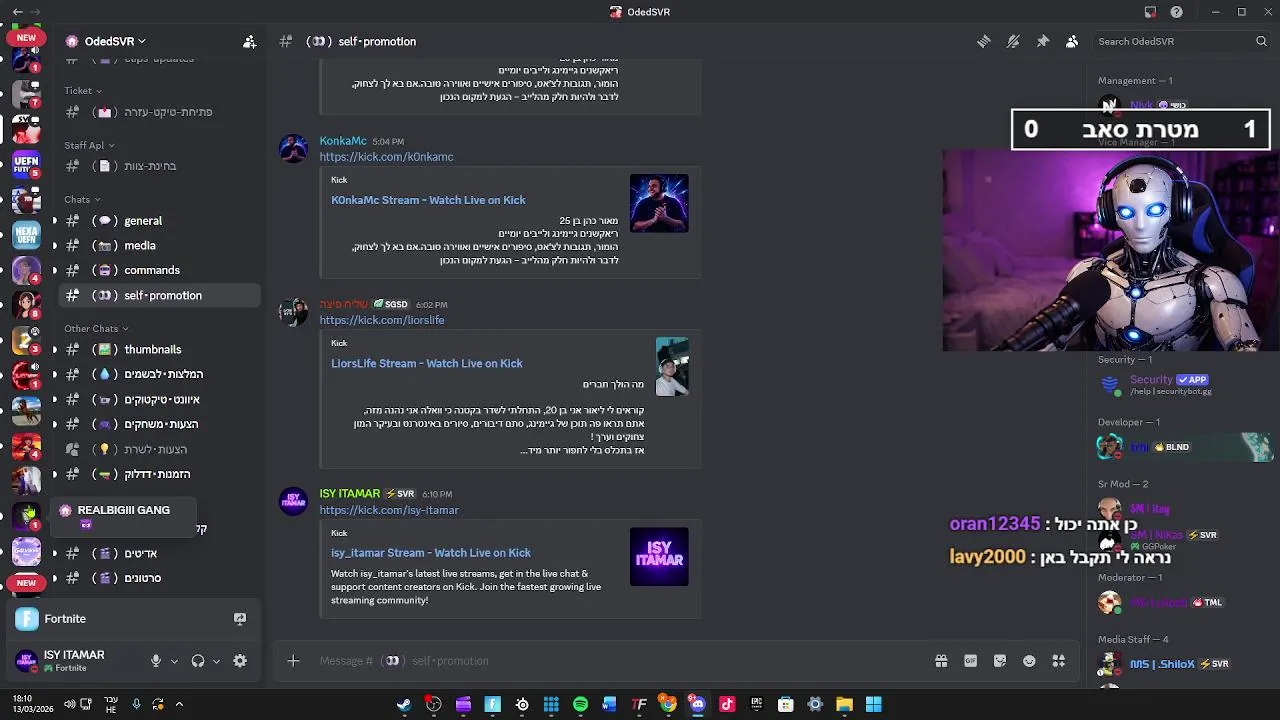Toggle the member list icon
This screenshot has height=720, width=1280.
[1072, 41]
